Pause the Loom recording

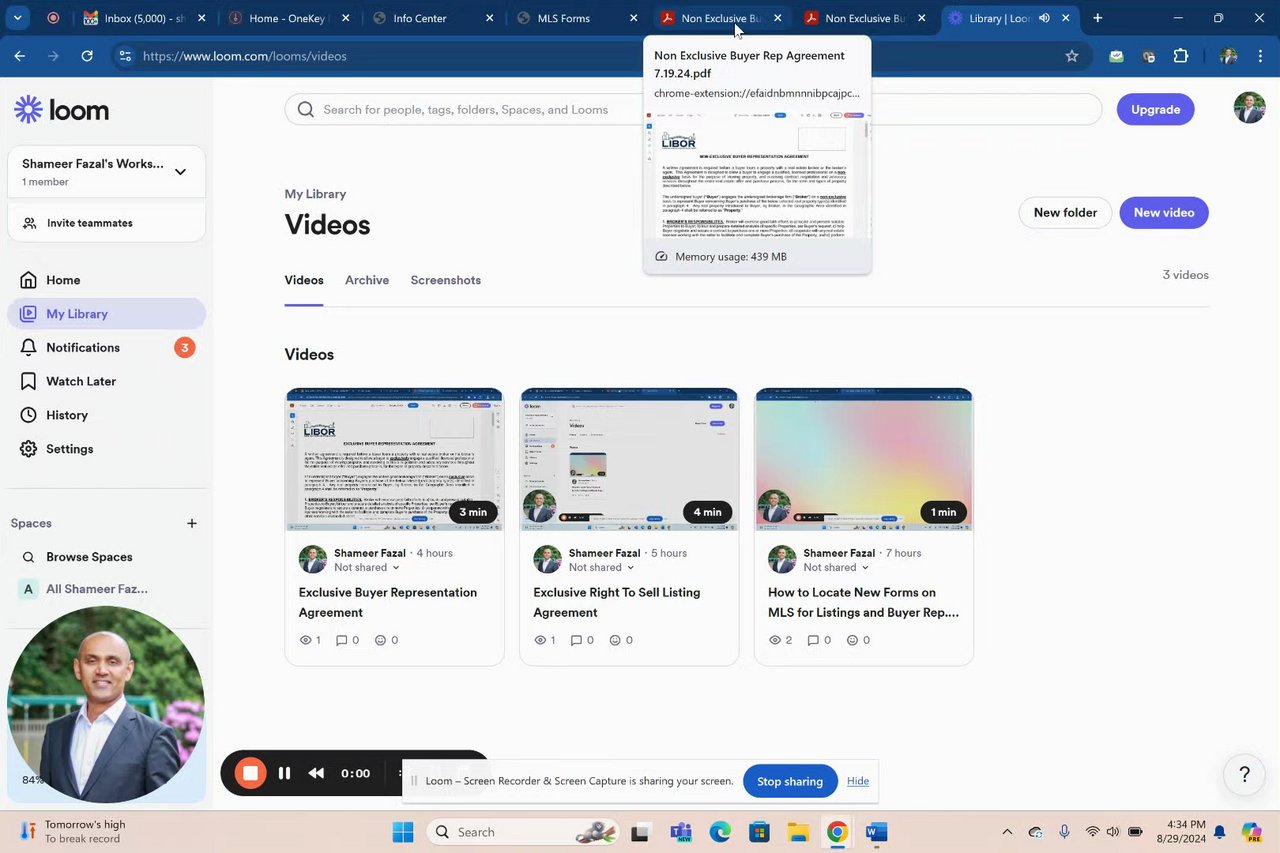point(284,773)
